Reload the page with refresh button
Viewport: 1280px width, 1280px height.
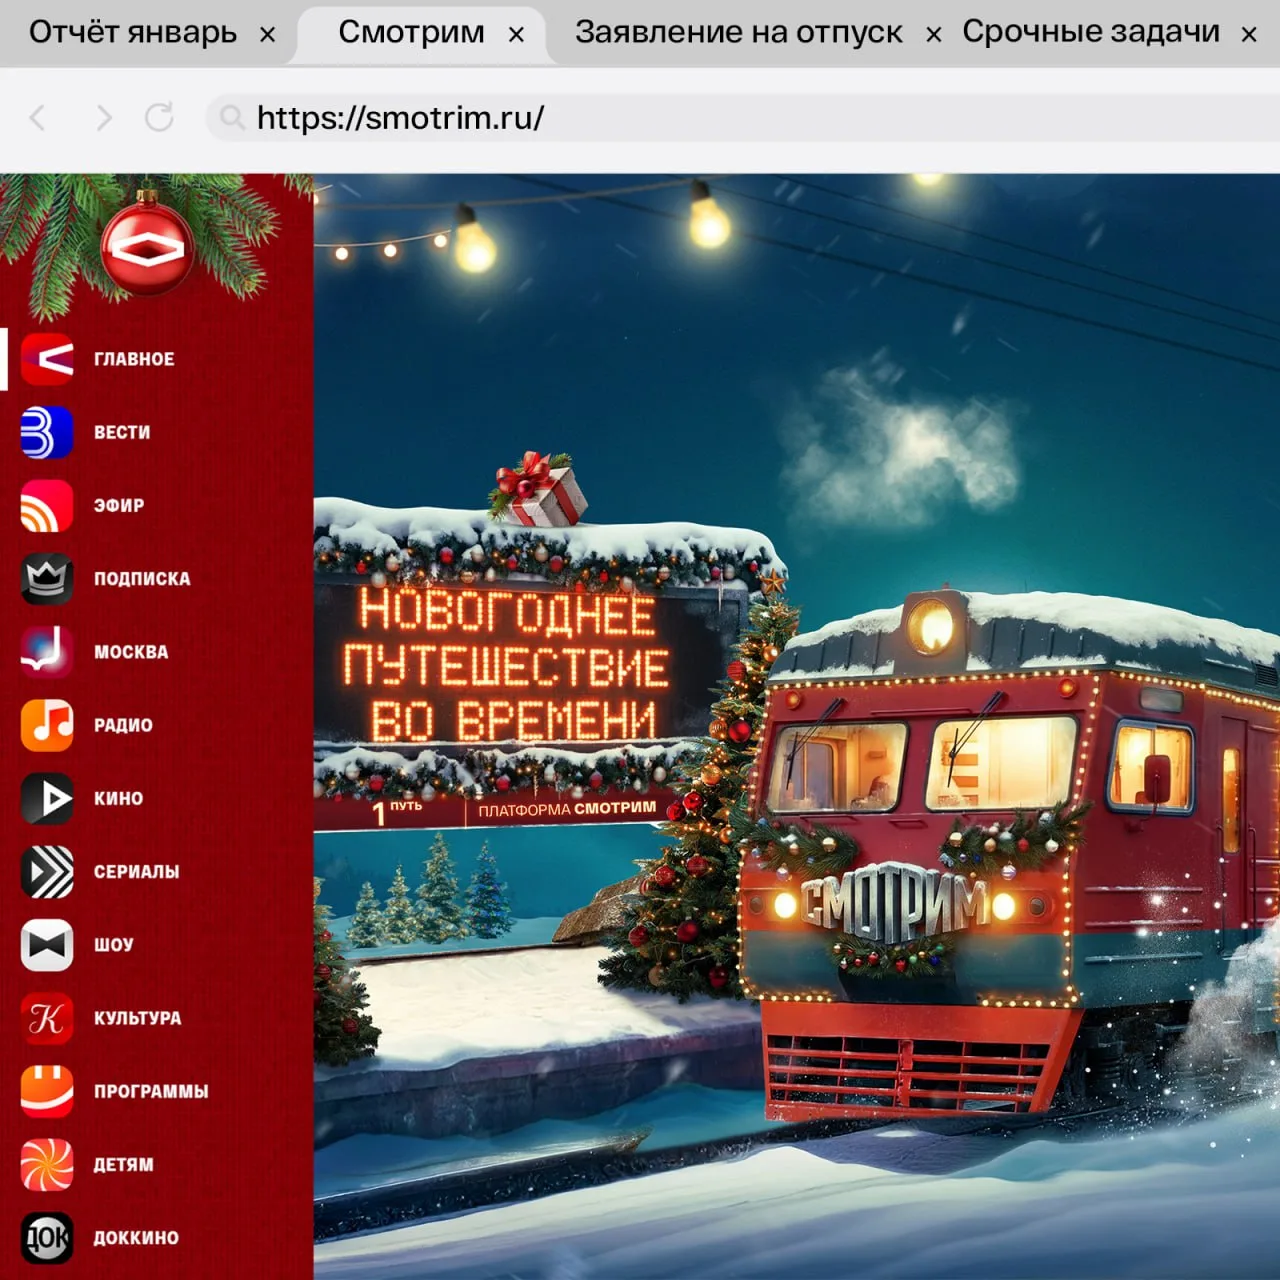pos(159,118)
